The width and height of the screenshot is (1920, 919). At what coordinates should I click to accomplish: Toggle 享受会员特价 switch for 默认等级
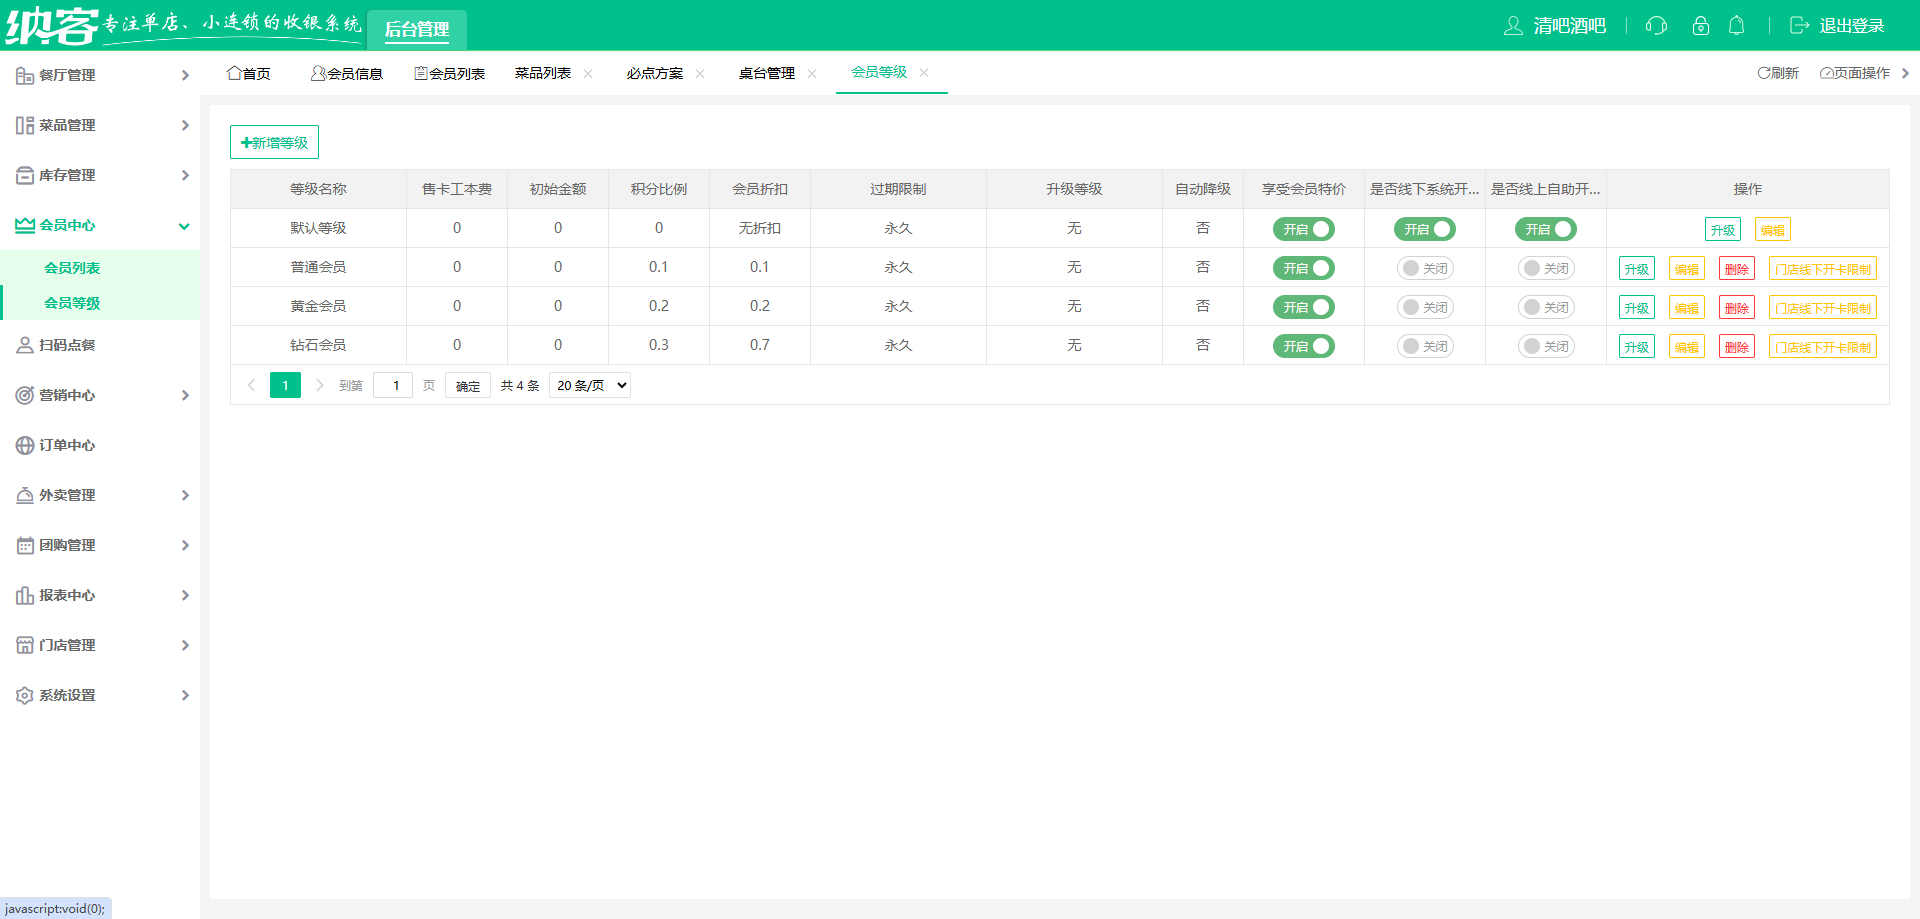click(x=1303, y=229)
